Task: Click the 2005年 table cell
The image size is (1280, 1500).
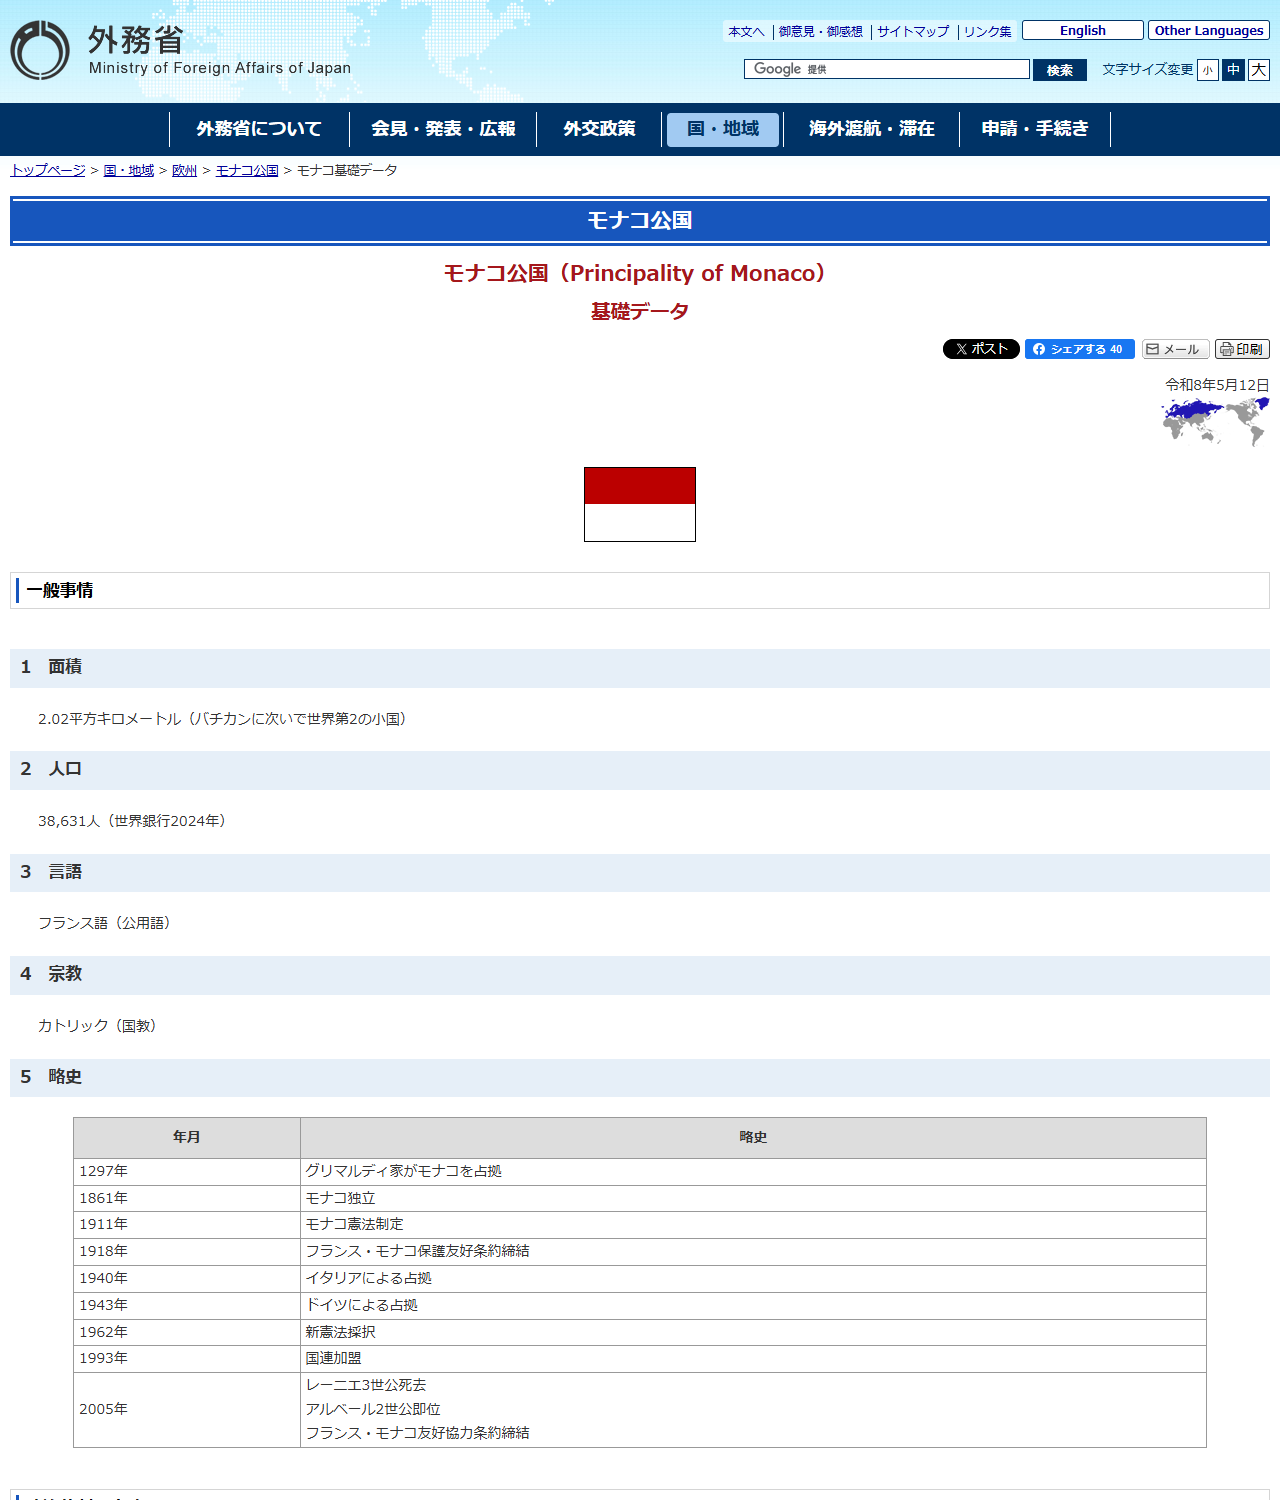Action: pyautogui.click(x=187, y=1410)
